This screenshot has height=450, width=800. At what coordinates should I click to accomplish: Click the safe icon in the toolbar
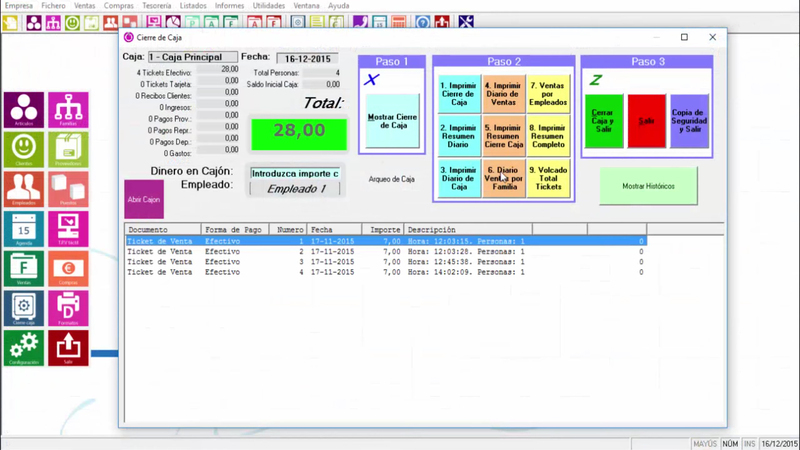(x=298, y=22)
